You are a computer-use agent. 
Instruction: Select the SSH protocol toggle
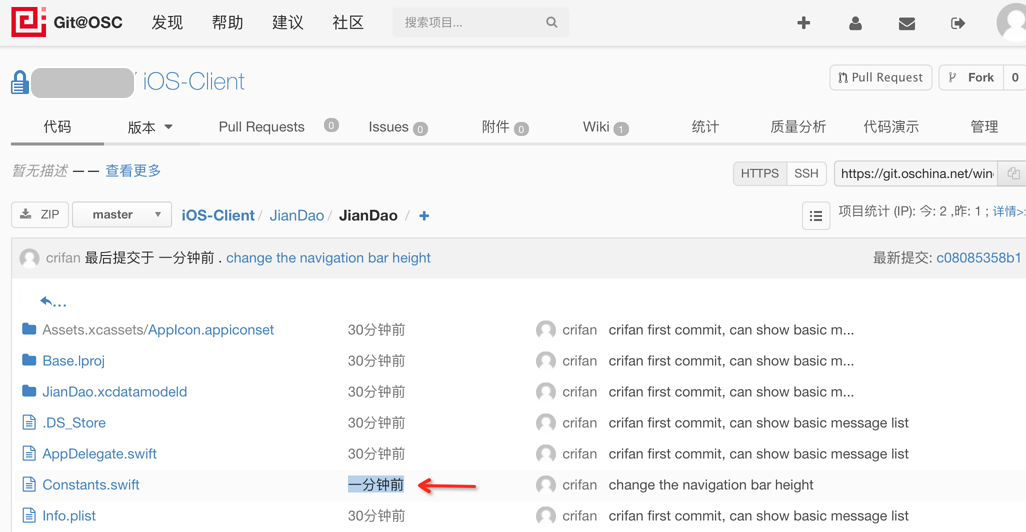[806, 173]
